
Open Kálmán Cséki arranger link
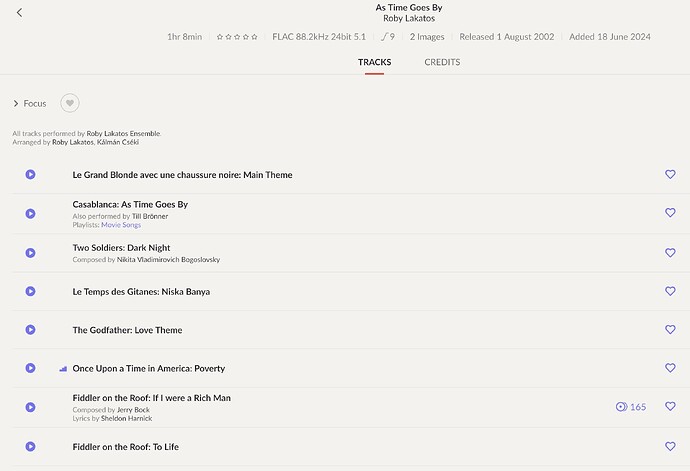pyautogui.click(x=118, y=142)
